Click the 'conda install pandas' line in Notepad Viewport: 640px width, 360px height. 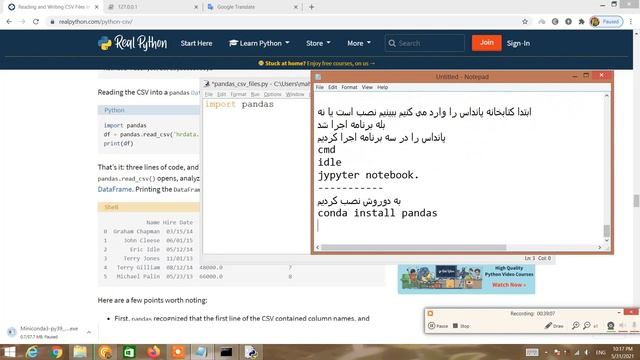tap(377, 213)
